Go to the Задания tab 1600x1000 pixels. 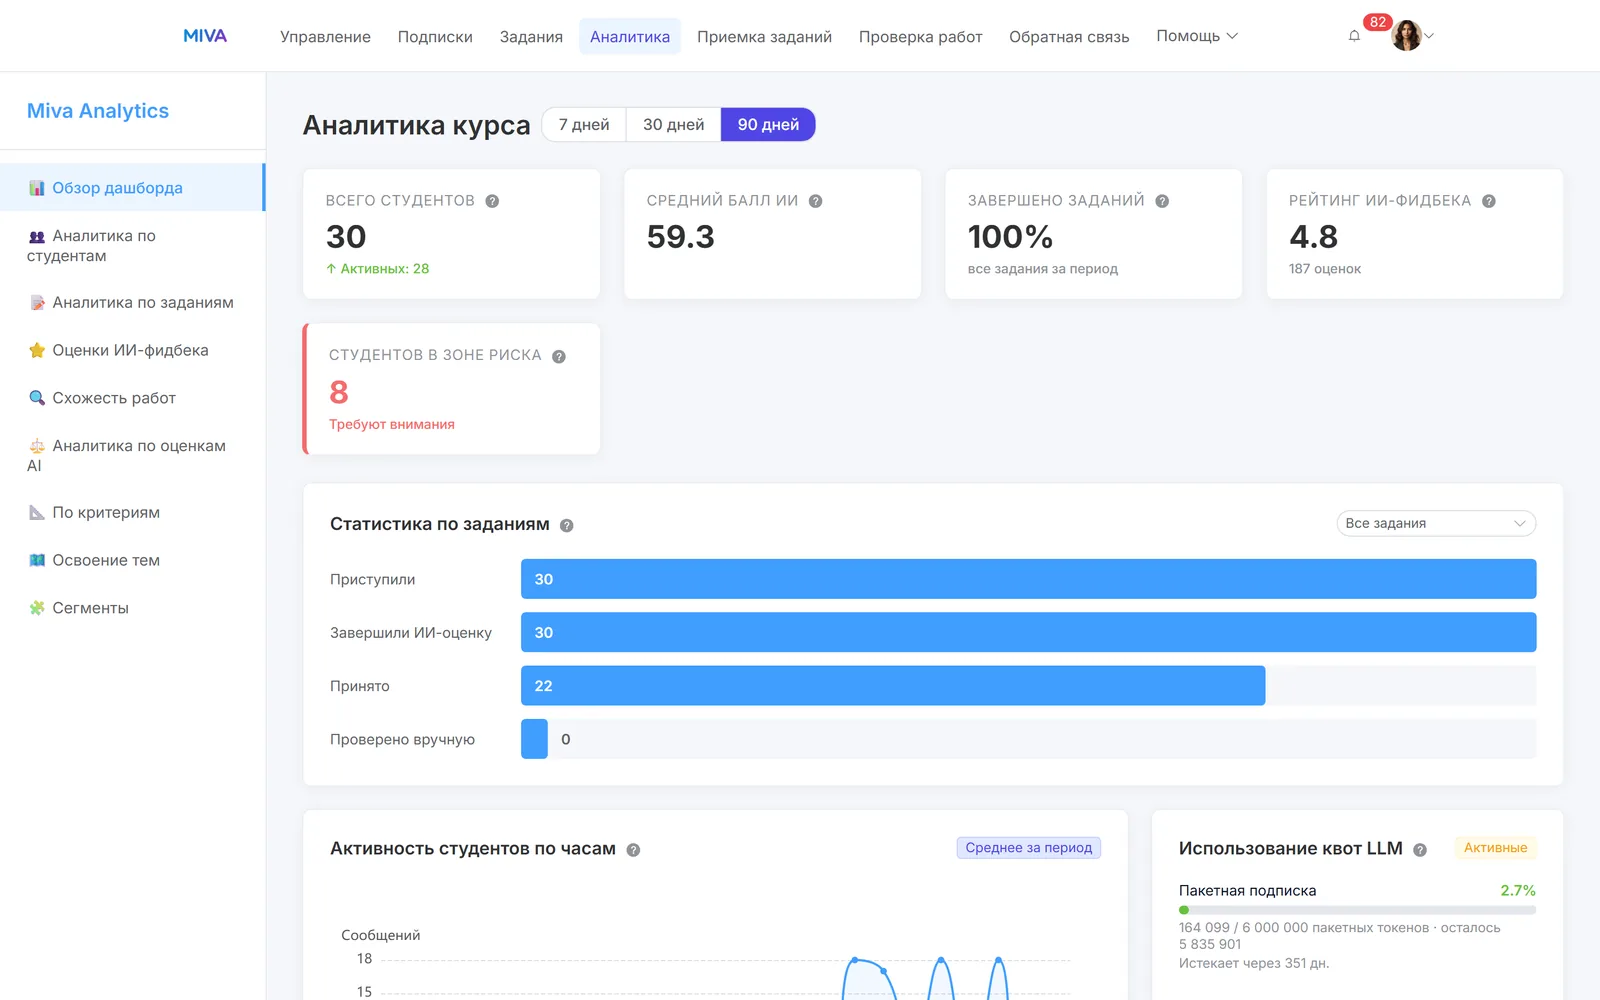click(x=531, y=36)
